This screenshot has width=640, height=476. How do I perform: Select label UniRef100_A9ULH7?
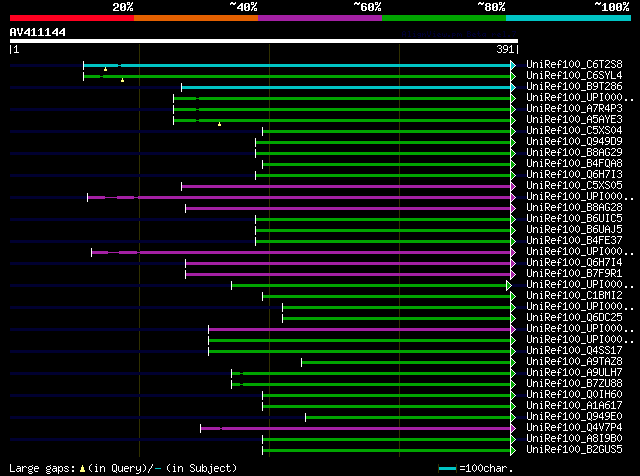pyautogui.click(x=574, y=373)
